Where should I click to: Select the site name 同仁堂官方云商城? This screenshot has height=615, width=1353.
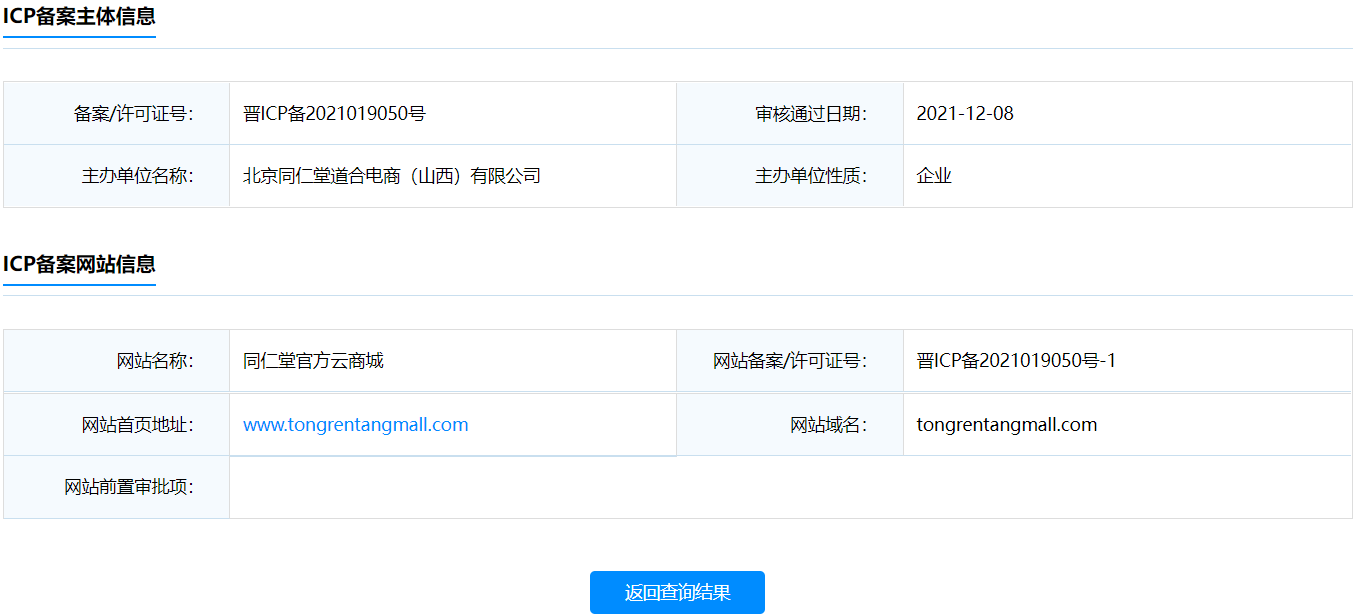point(313,361)
